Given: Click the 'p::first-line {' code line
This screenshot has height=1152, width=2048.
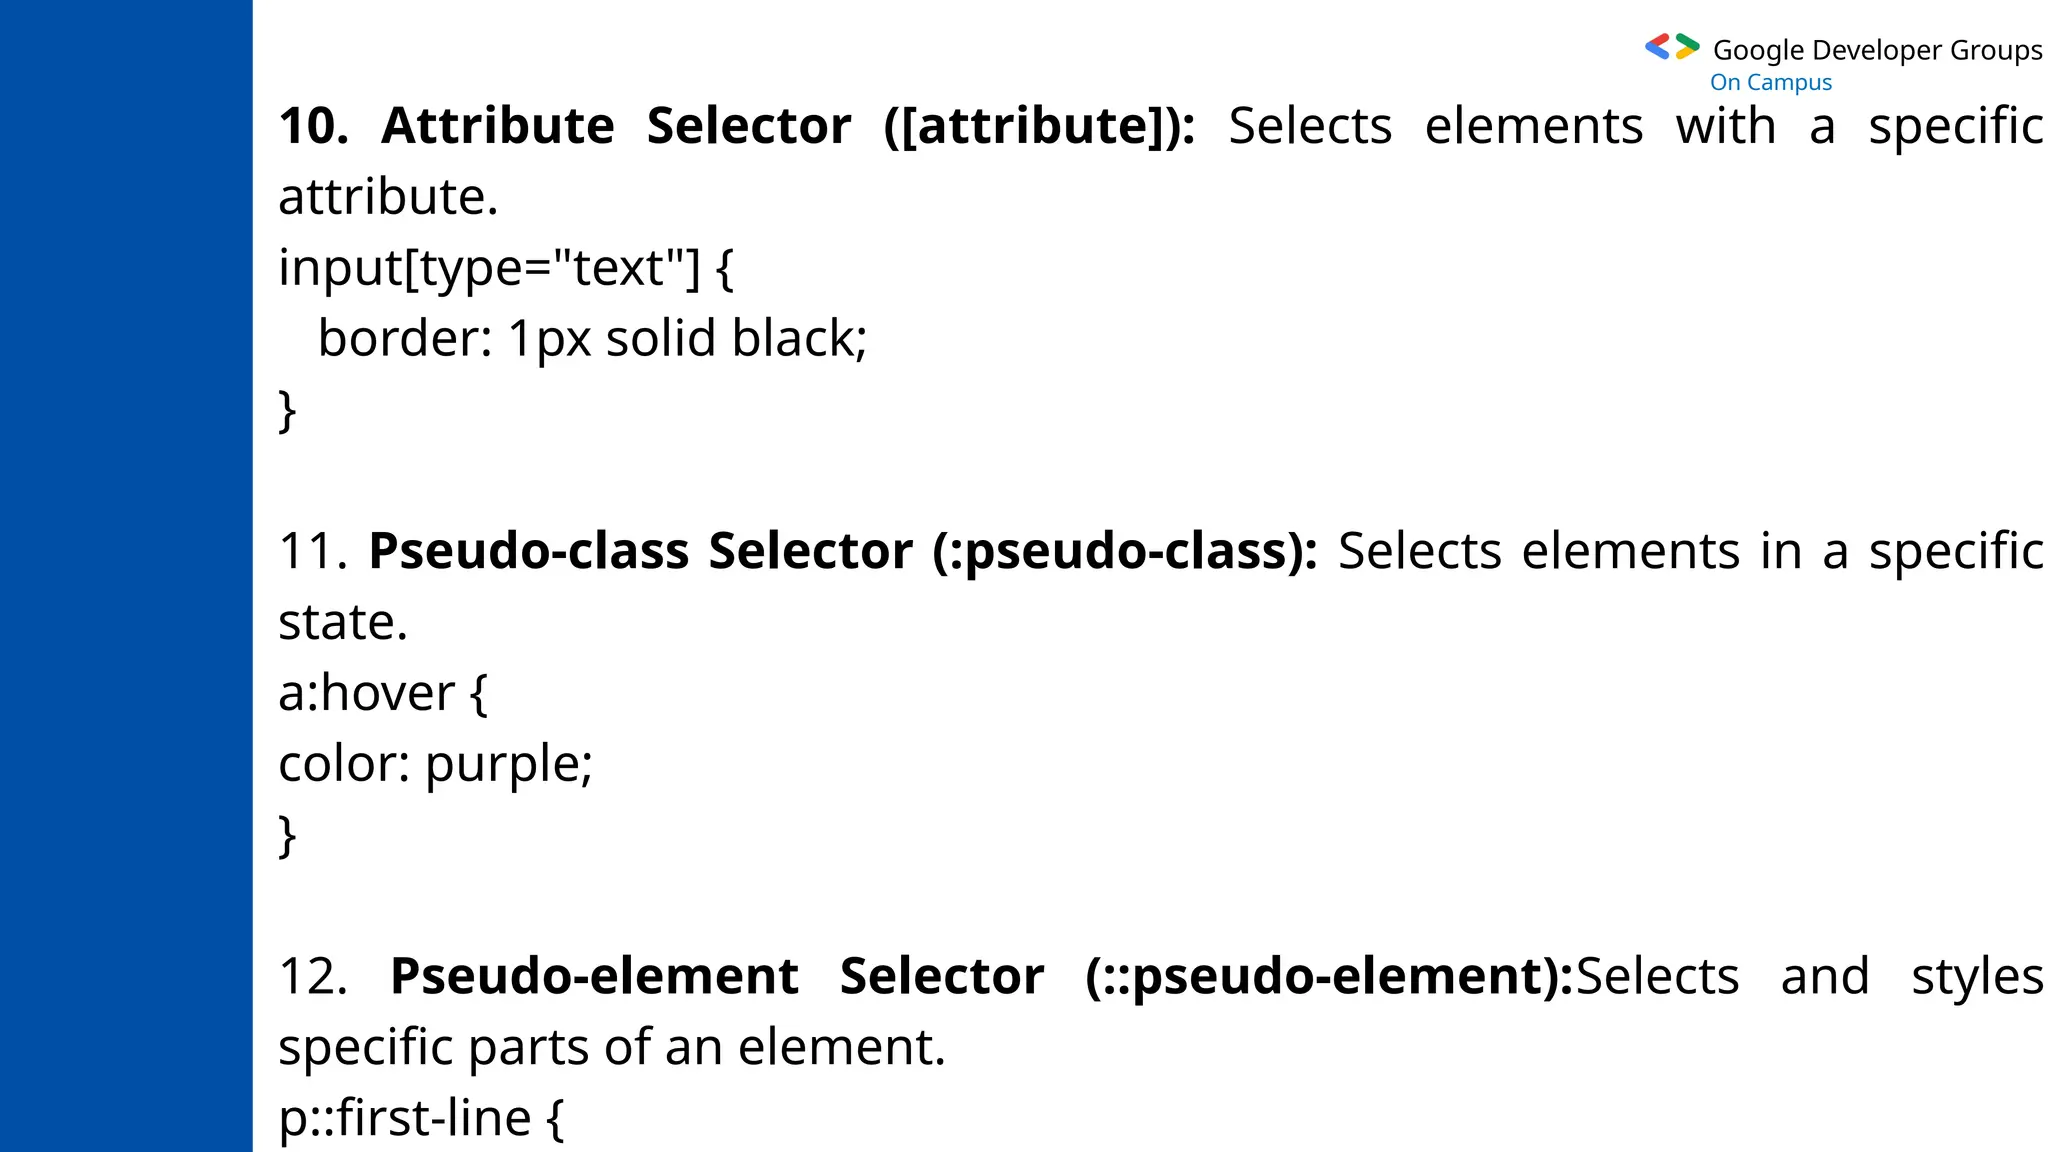Looking at the screenshot, I should 420,1118.
